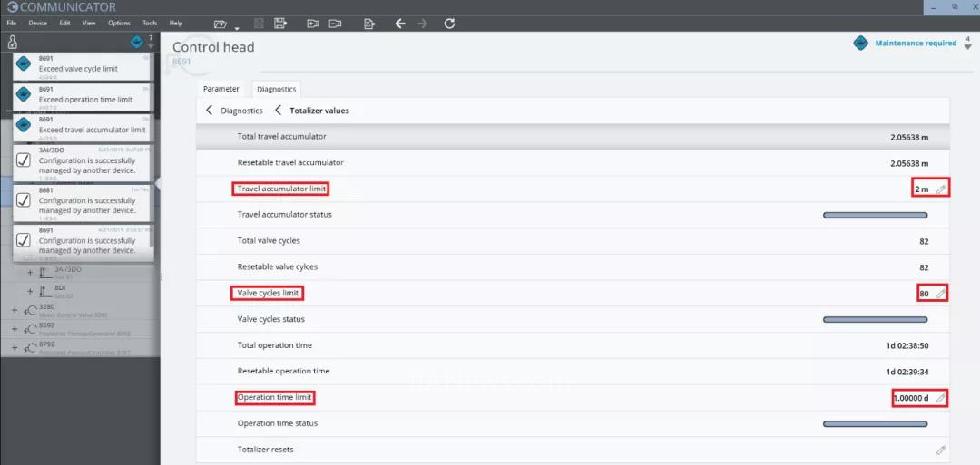
Task: Switch to the Parameter tab
Action: [221, 89]
